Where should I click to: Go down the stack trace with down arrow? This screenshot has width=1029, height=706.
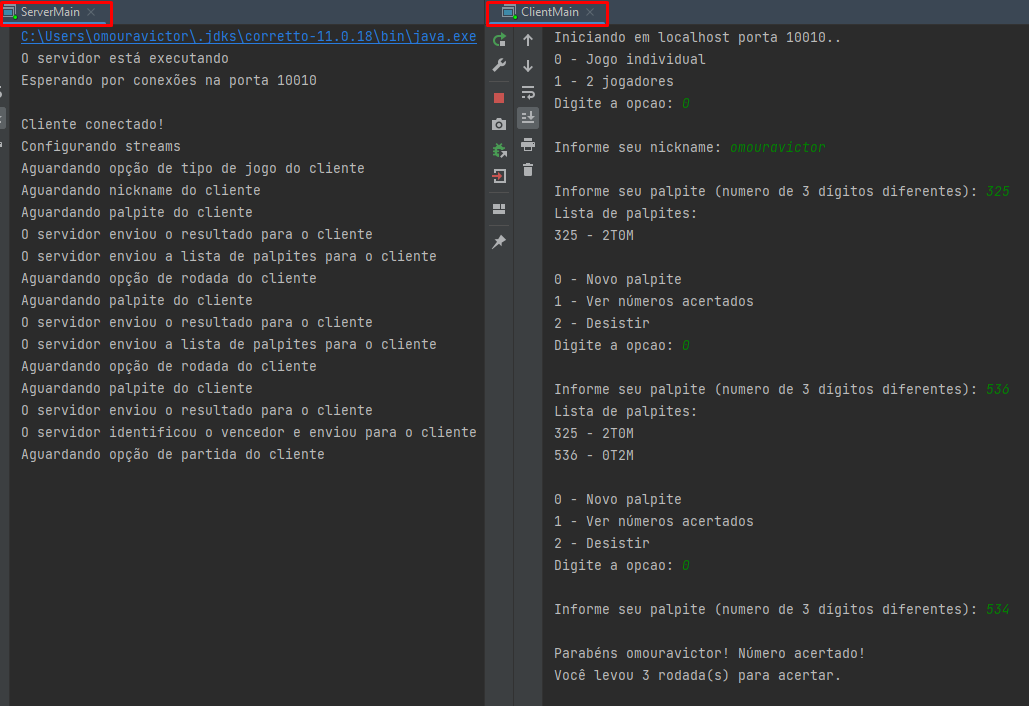point(528,66)
